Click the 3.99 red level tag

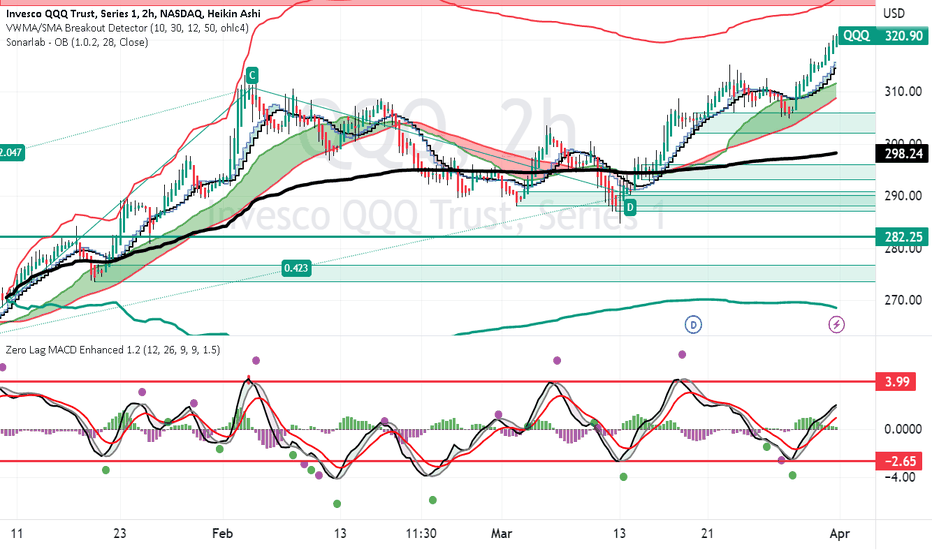coord(896,381)
